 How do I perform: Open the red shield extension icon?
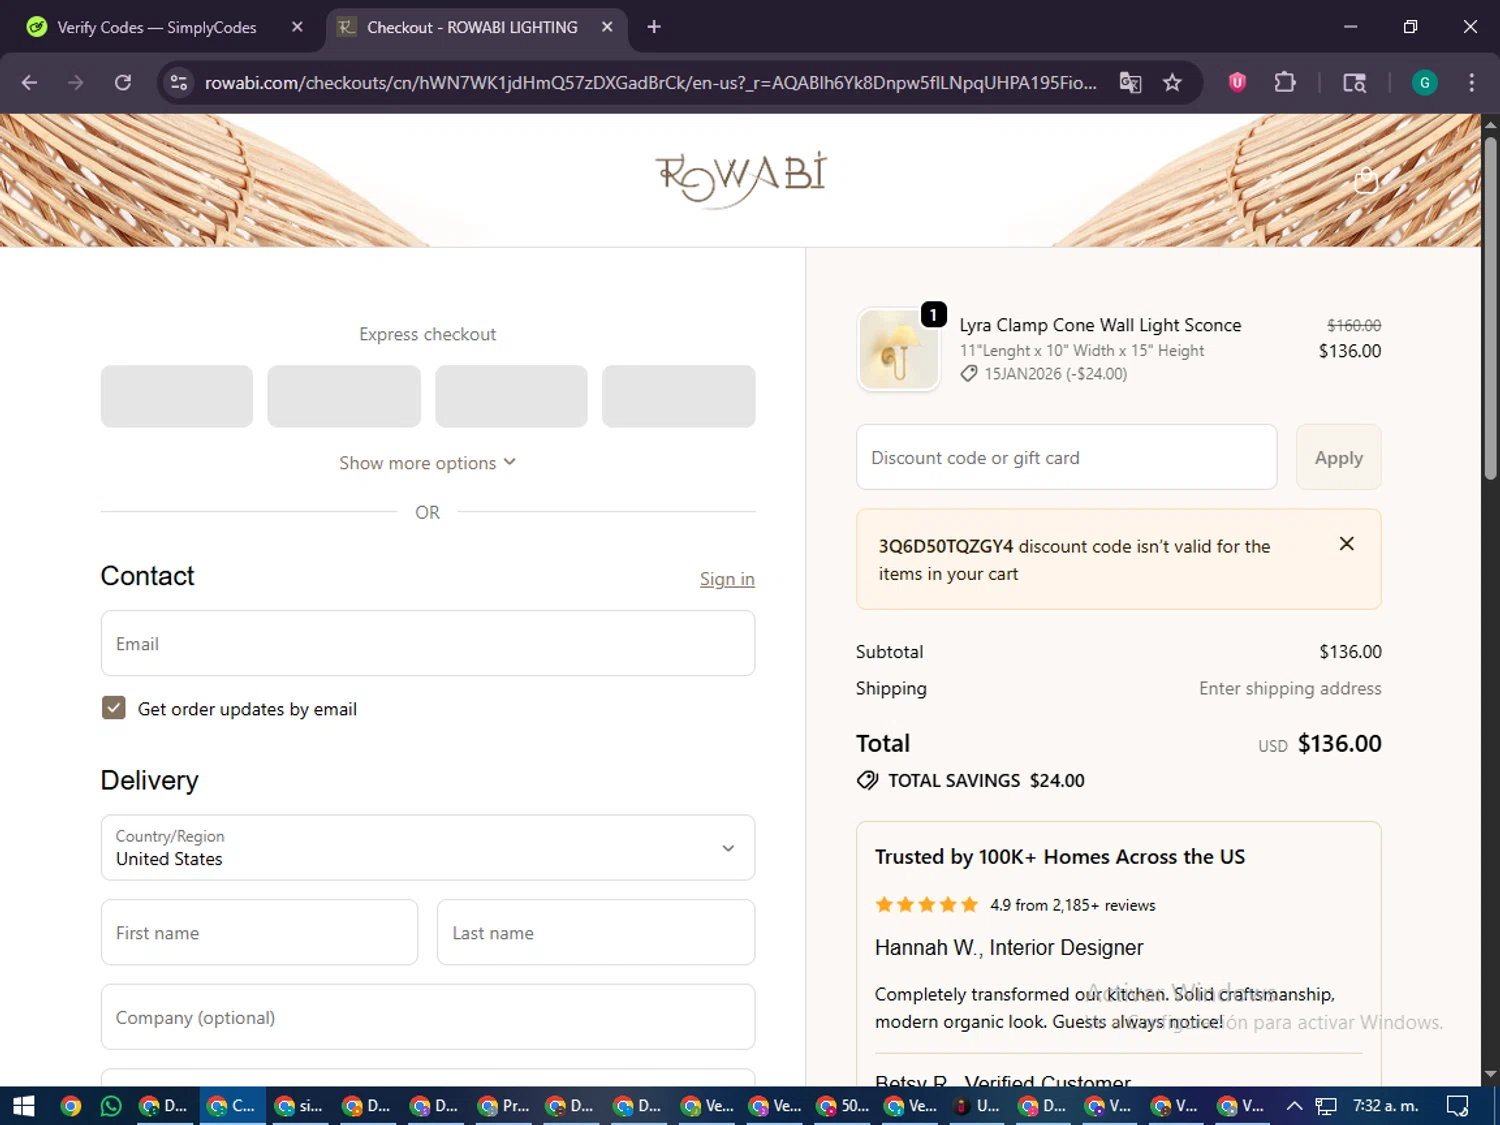[1237, 83]
